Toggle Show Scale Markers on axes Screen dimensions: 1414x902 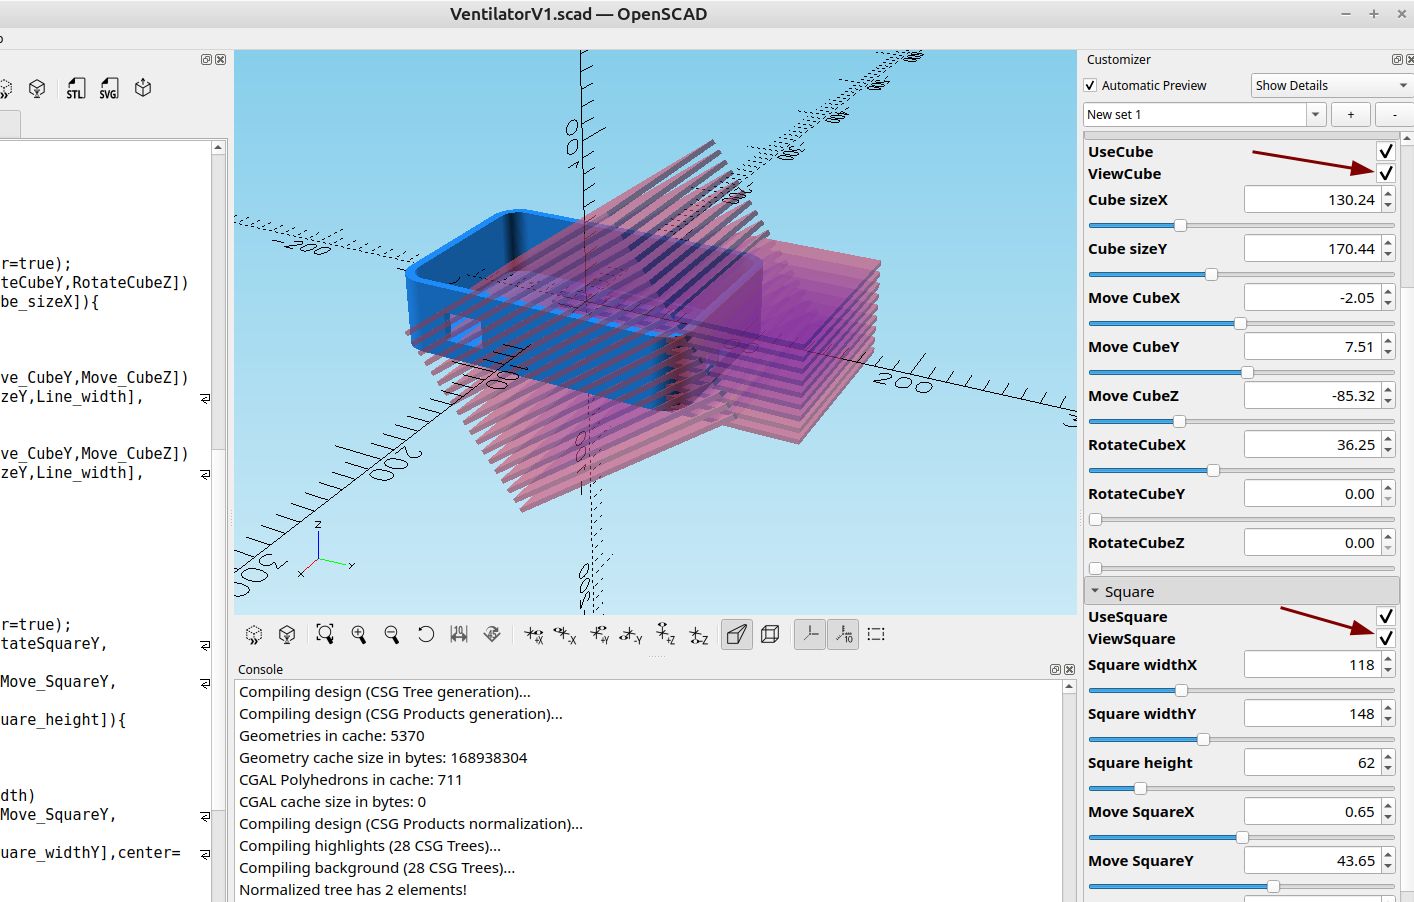pos(843,634)
